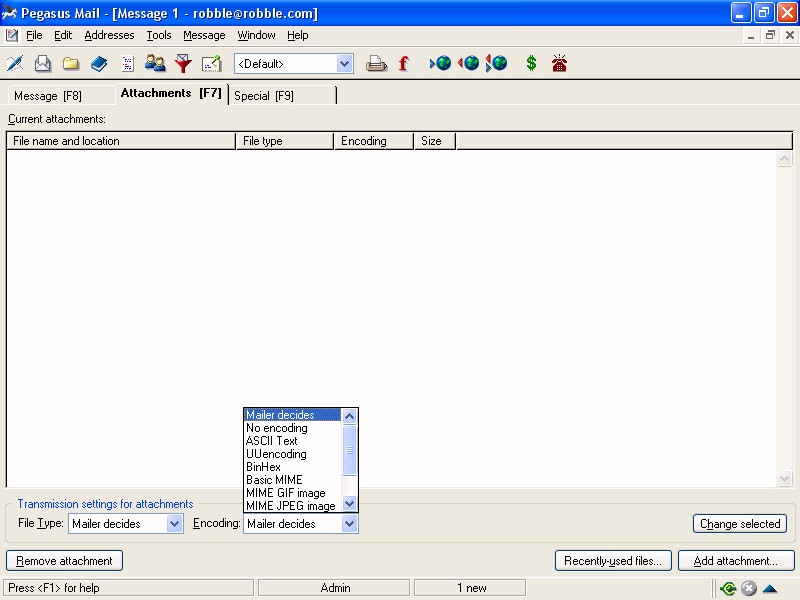Open the Window menu
The height and width of the screenshot is (600, 800).
[x=256, y=35]
